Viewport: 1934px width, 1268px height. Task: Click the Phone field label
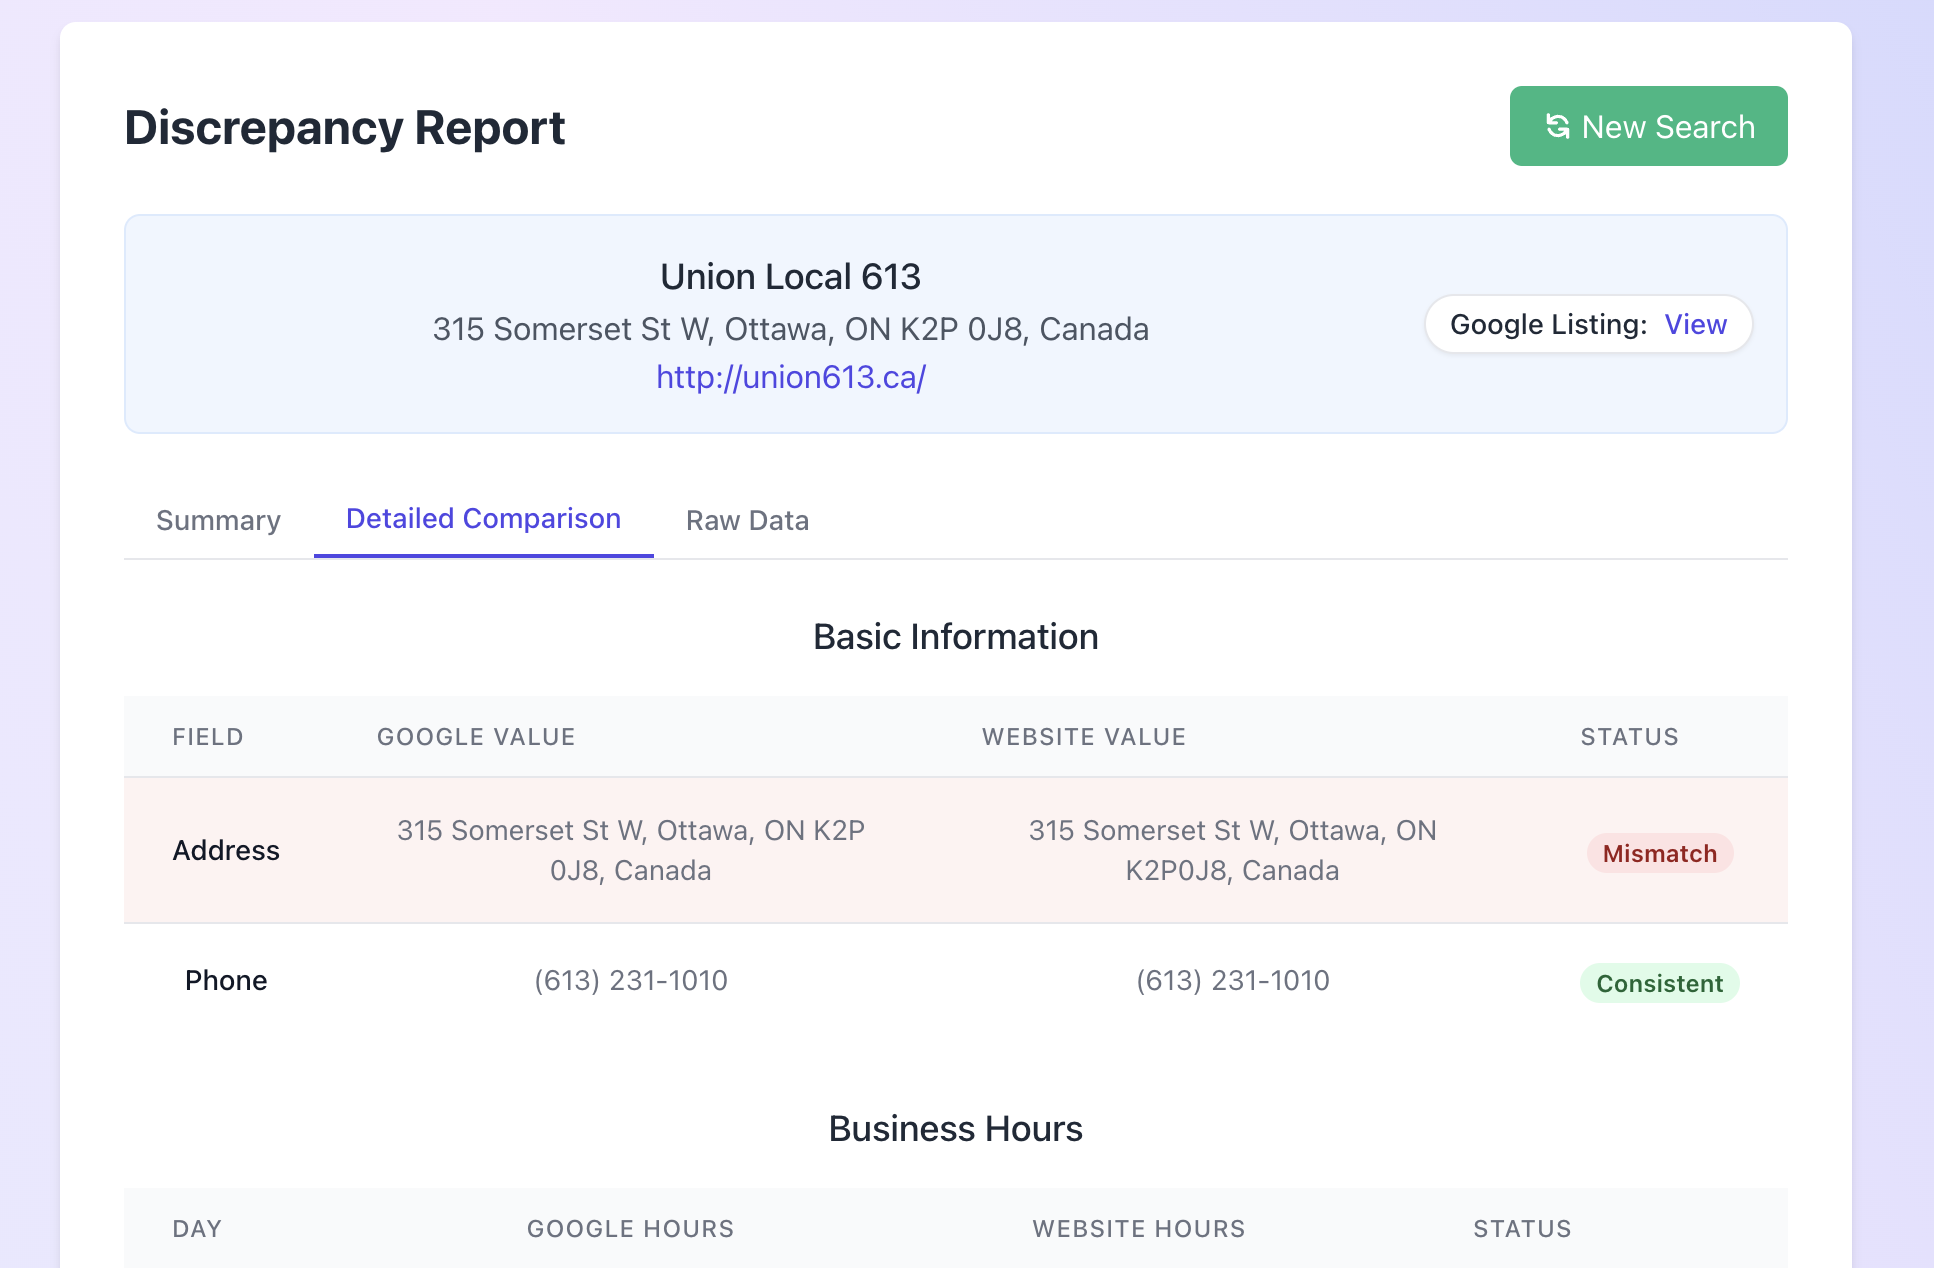coord(226,980)
